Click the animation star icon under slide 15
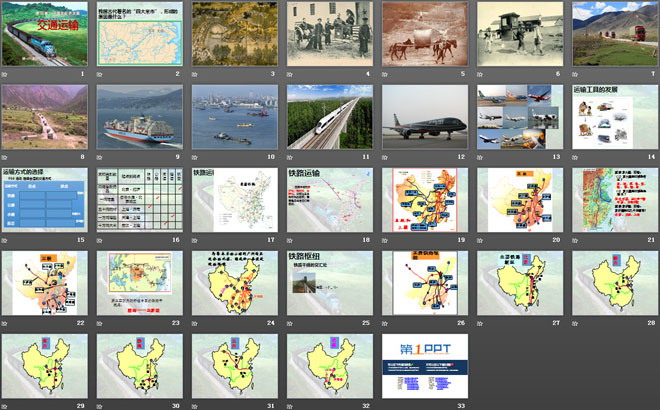 [x=5, y=241]
